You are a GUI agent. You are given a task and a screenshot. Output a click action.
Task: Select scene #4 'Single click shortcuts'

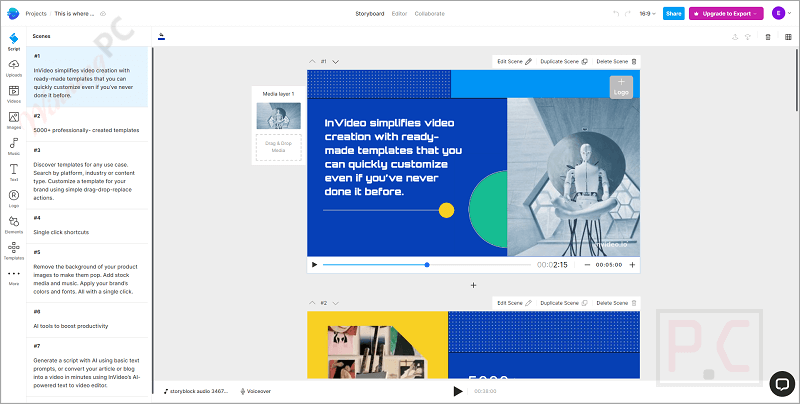[x=87, y=226]
